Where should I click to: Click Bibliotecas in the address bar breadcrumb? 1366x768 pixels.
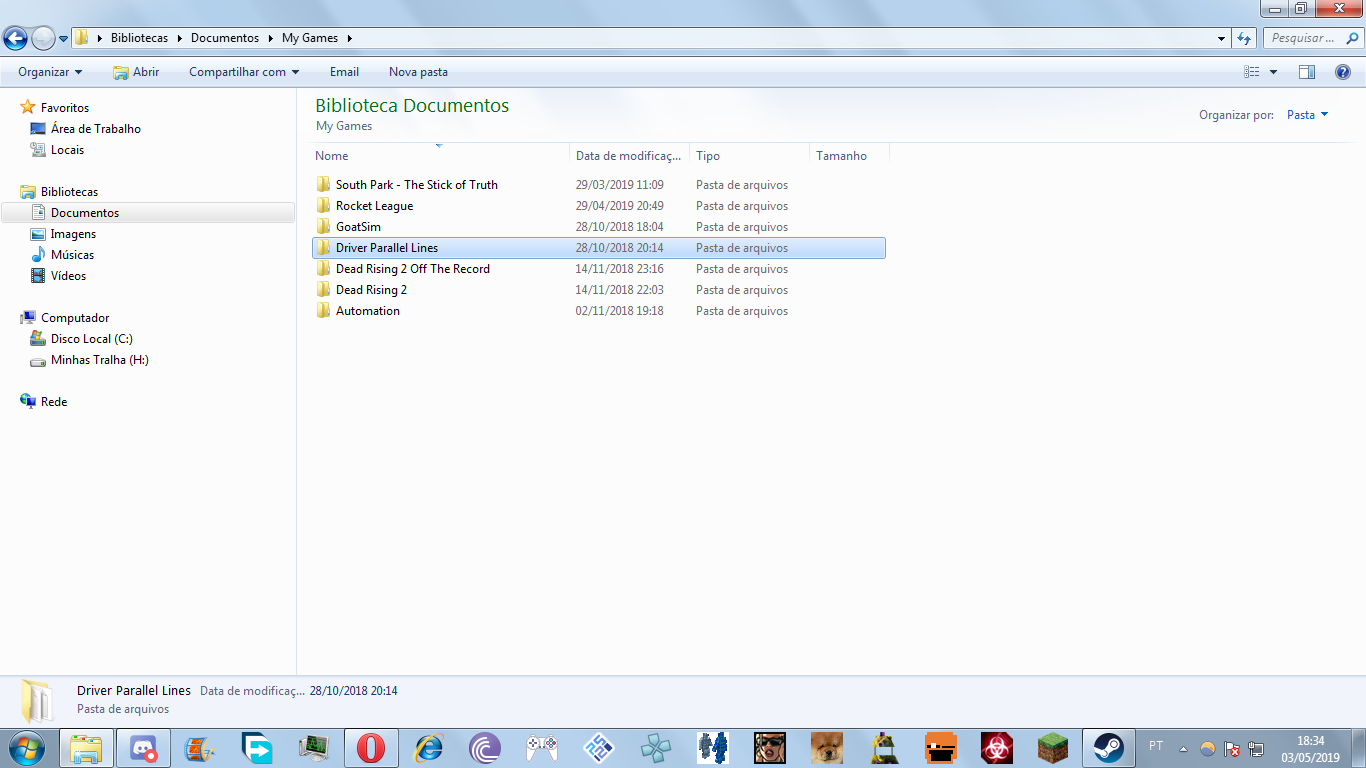pos(139,39)
